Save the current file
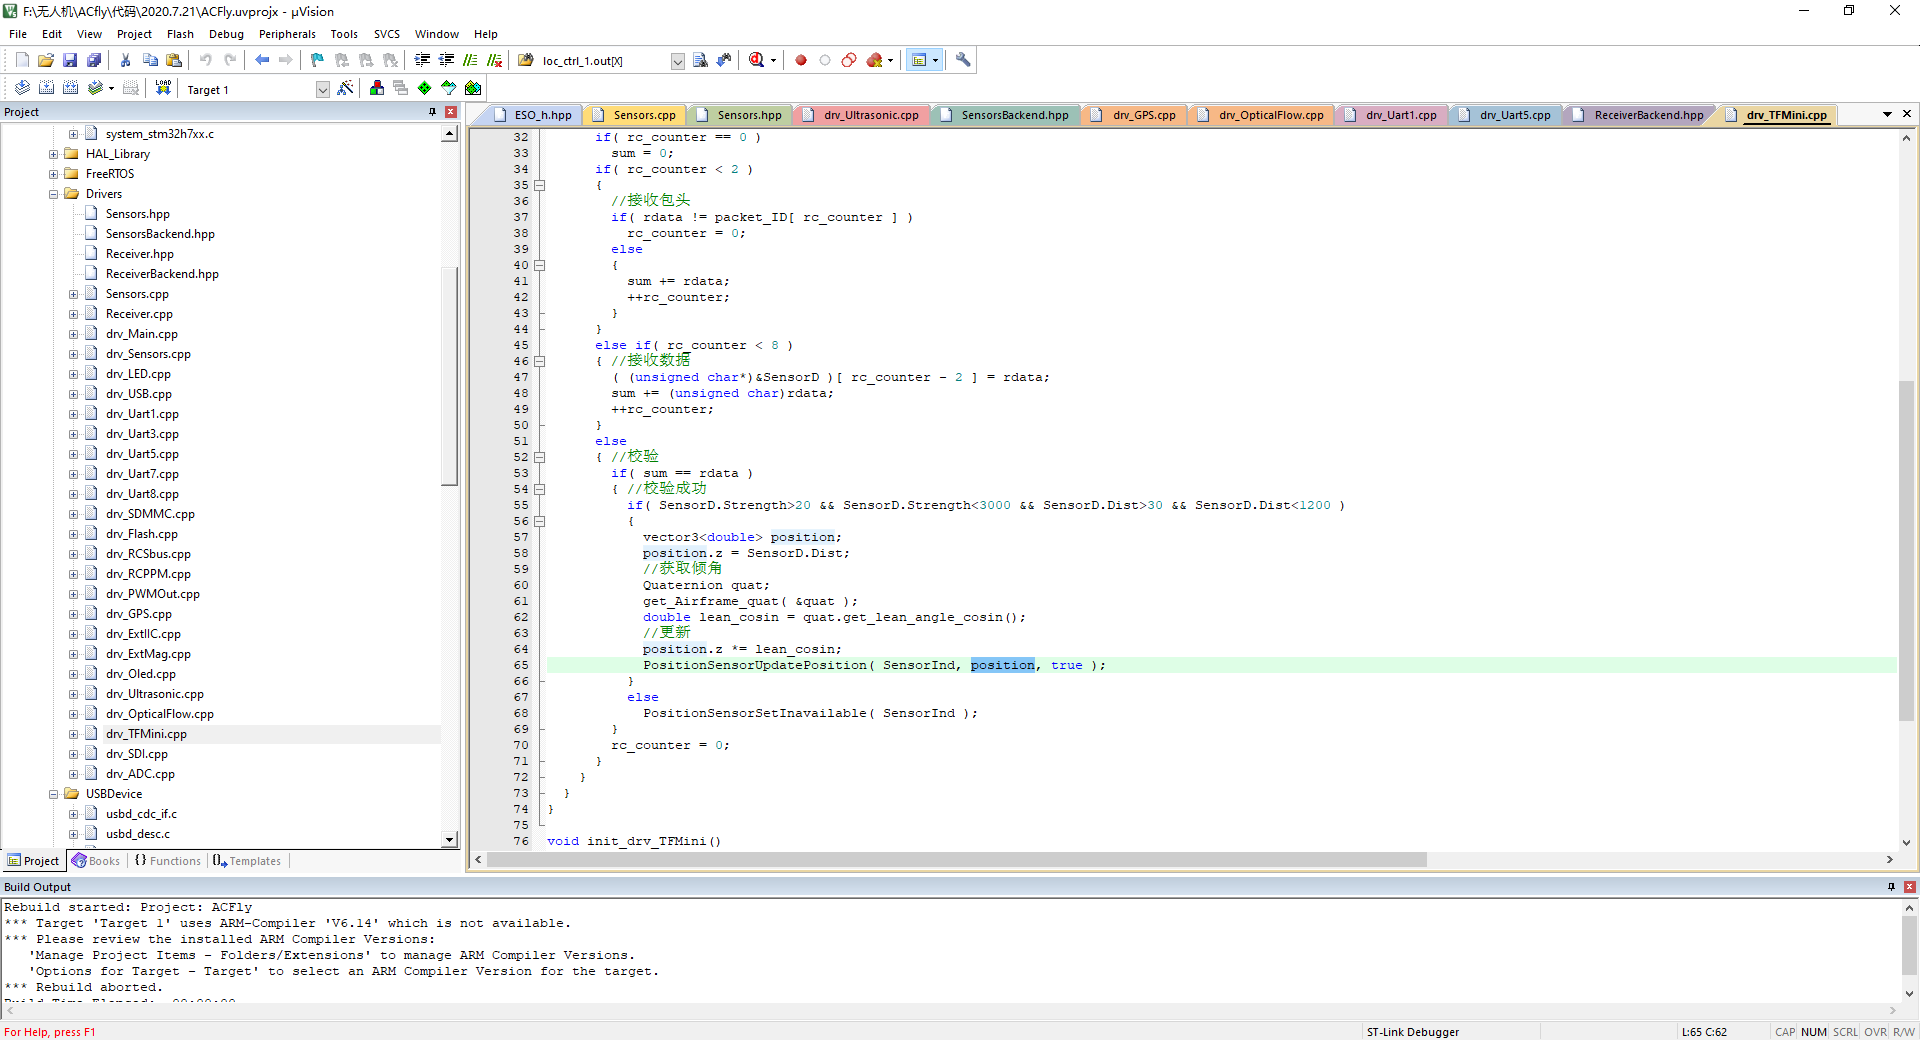 (x=70, y=60)
